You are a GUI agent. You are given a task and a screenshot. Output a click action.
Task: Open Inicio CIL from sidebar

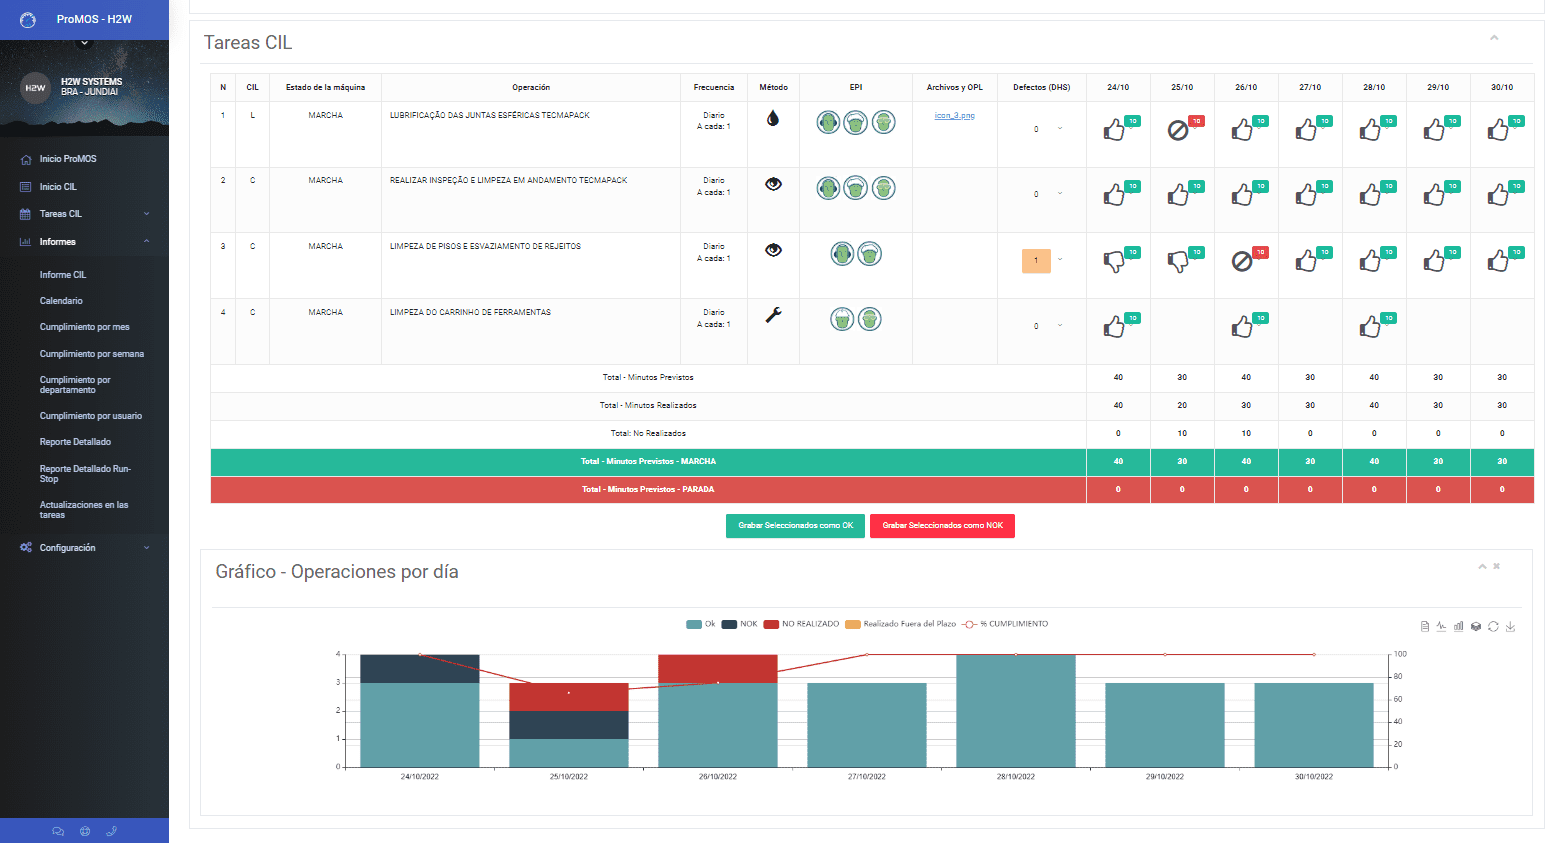tap(58, 187)
